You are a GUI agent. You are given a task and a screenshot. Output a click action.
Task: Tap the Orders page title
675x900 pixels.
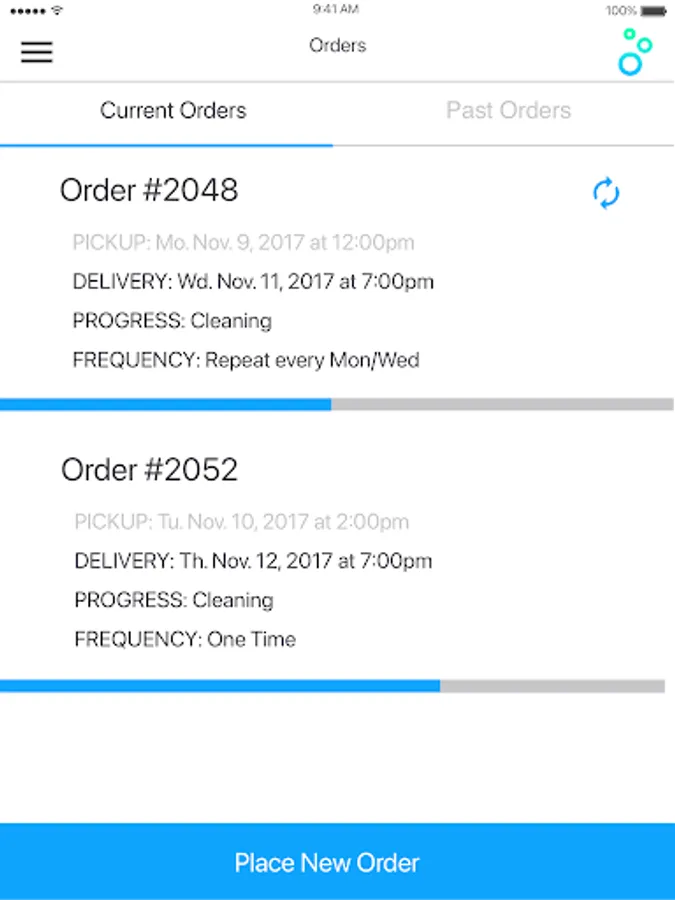click(x=338, y=45)
